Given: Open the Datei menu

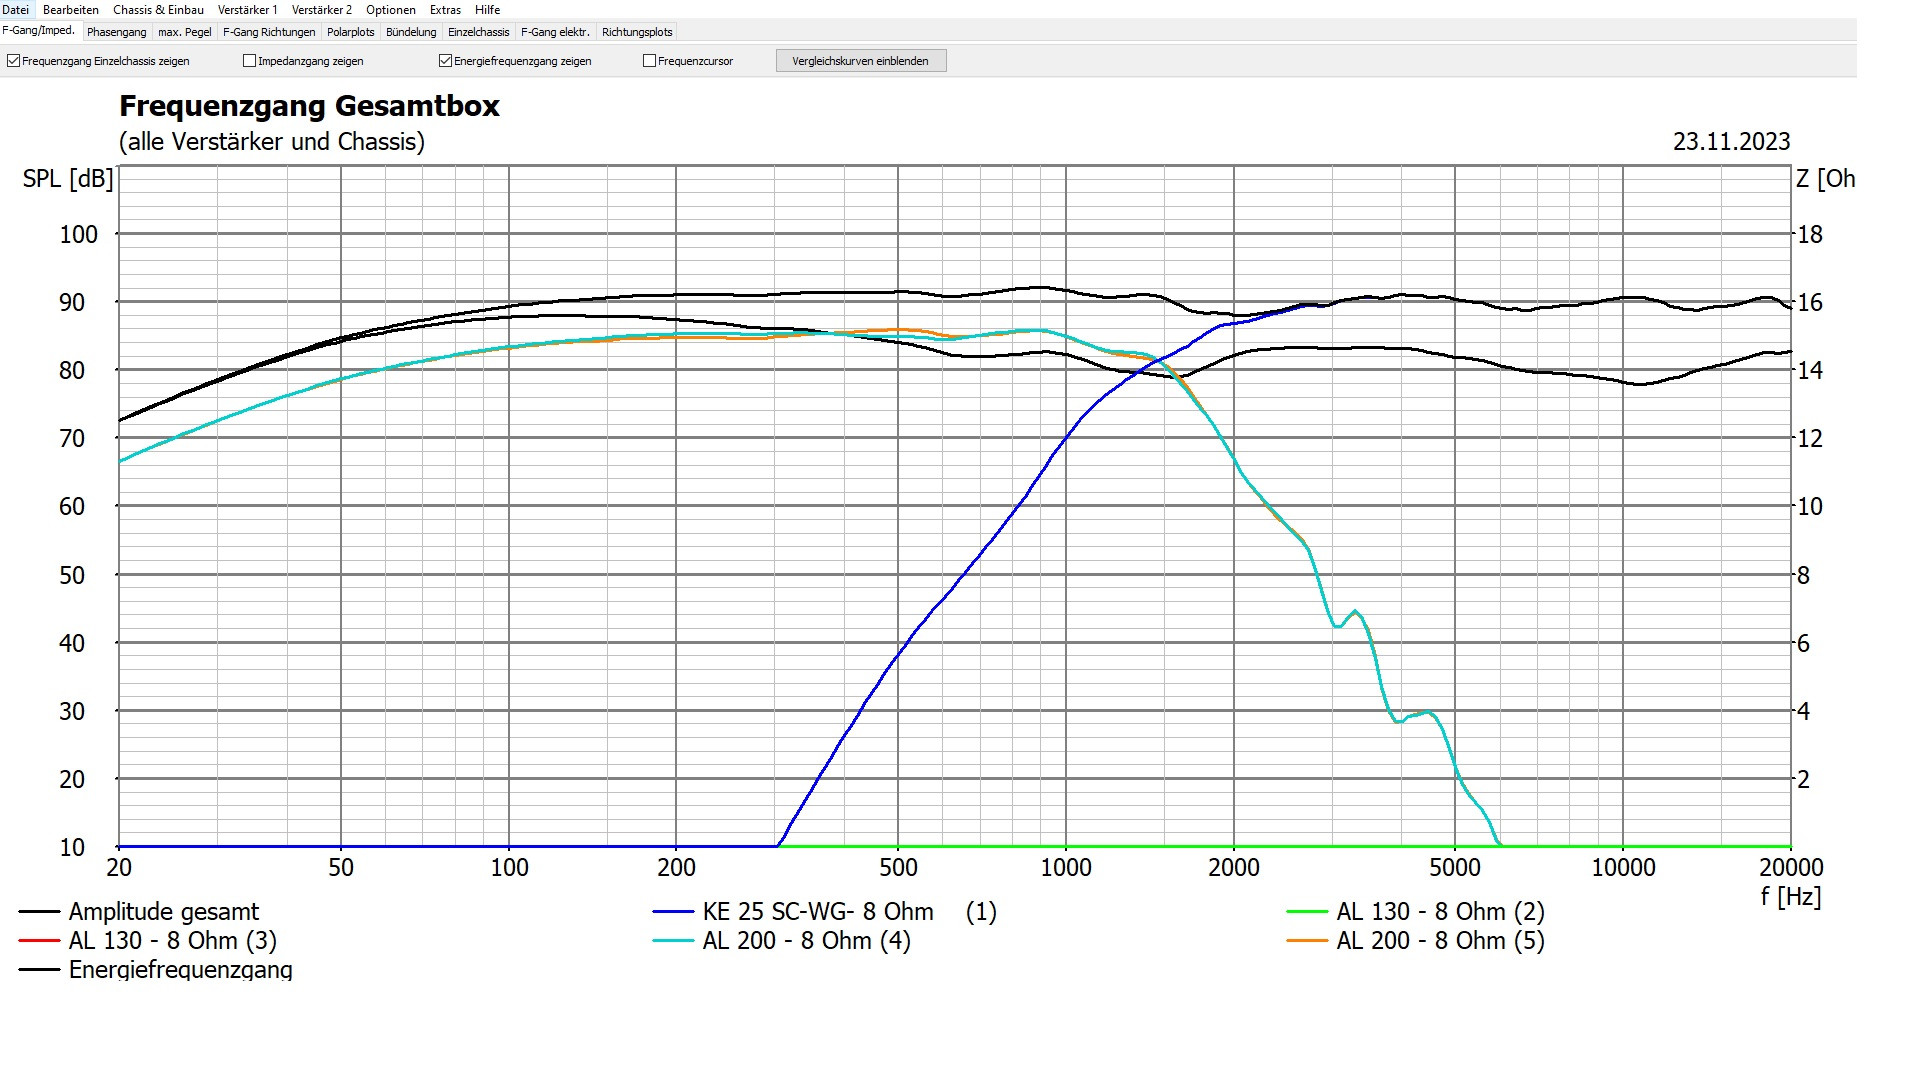Looking at the screenshot, I should coord(15,10).
